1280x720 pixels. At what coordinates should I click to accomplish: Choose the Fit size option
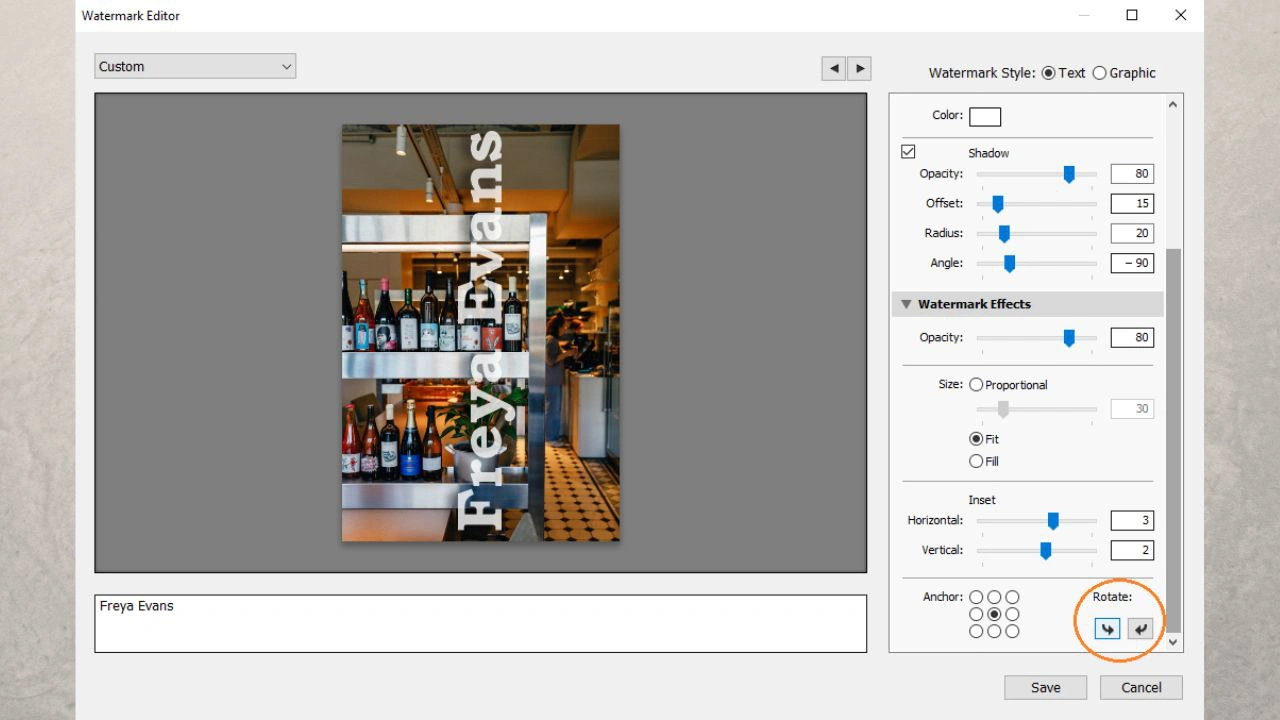click(976, 439)
